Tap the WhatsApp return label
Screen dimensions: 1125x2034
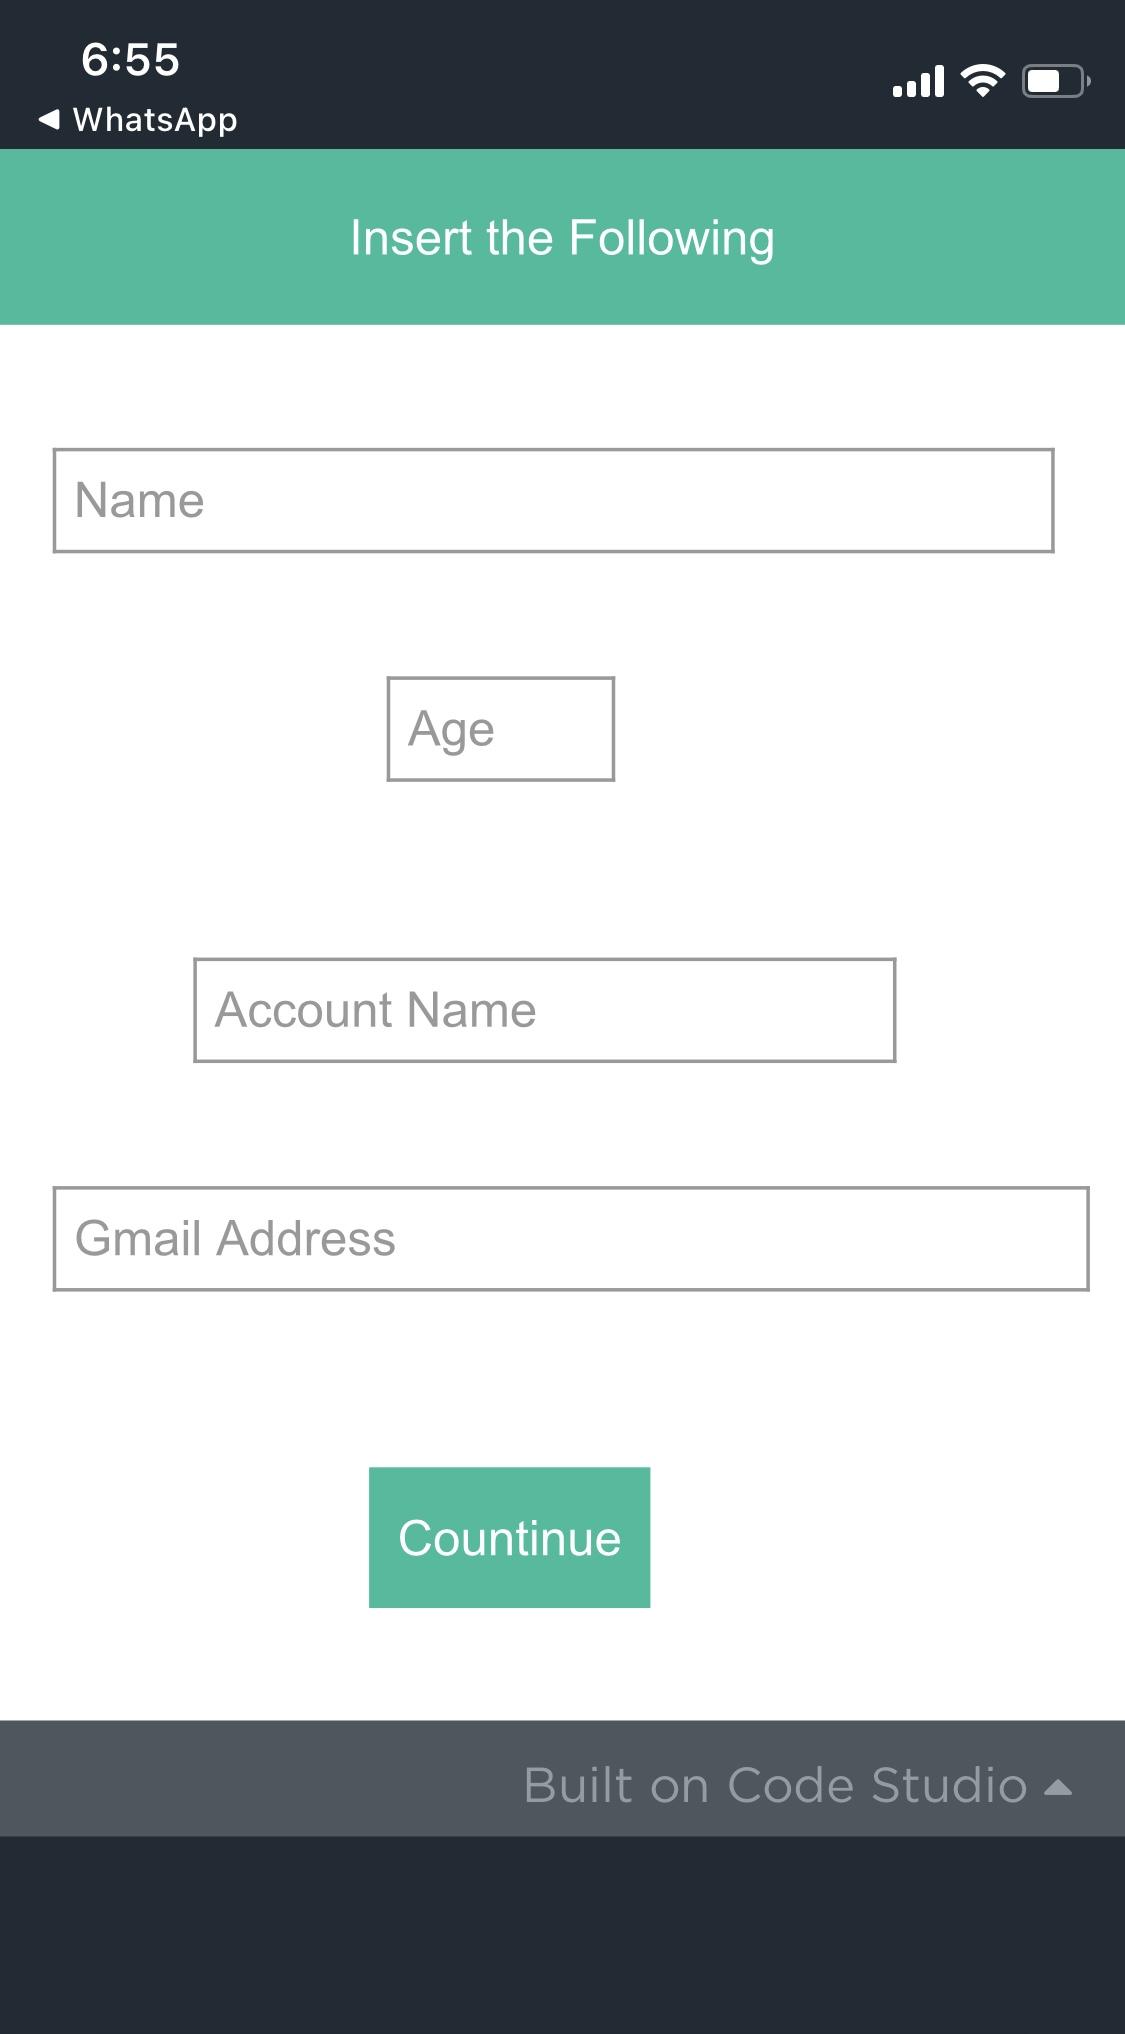click(155, 120)
